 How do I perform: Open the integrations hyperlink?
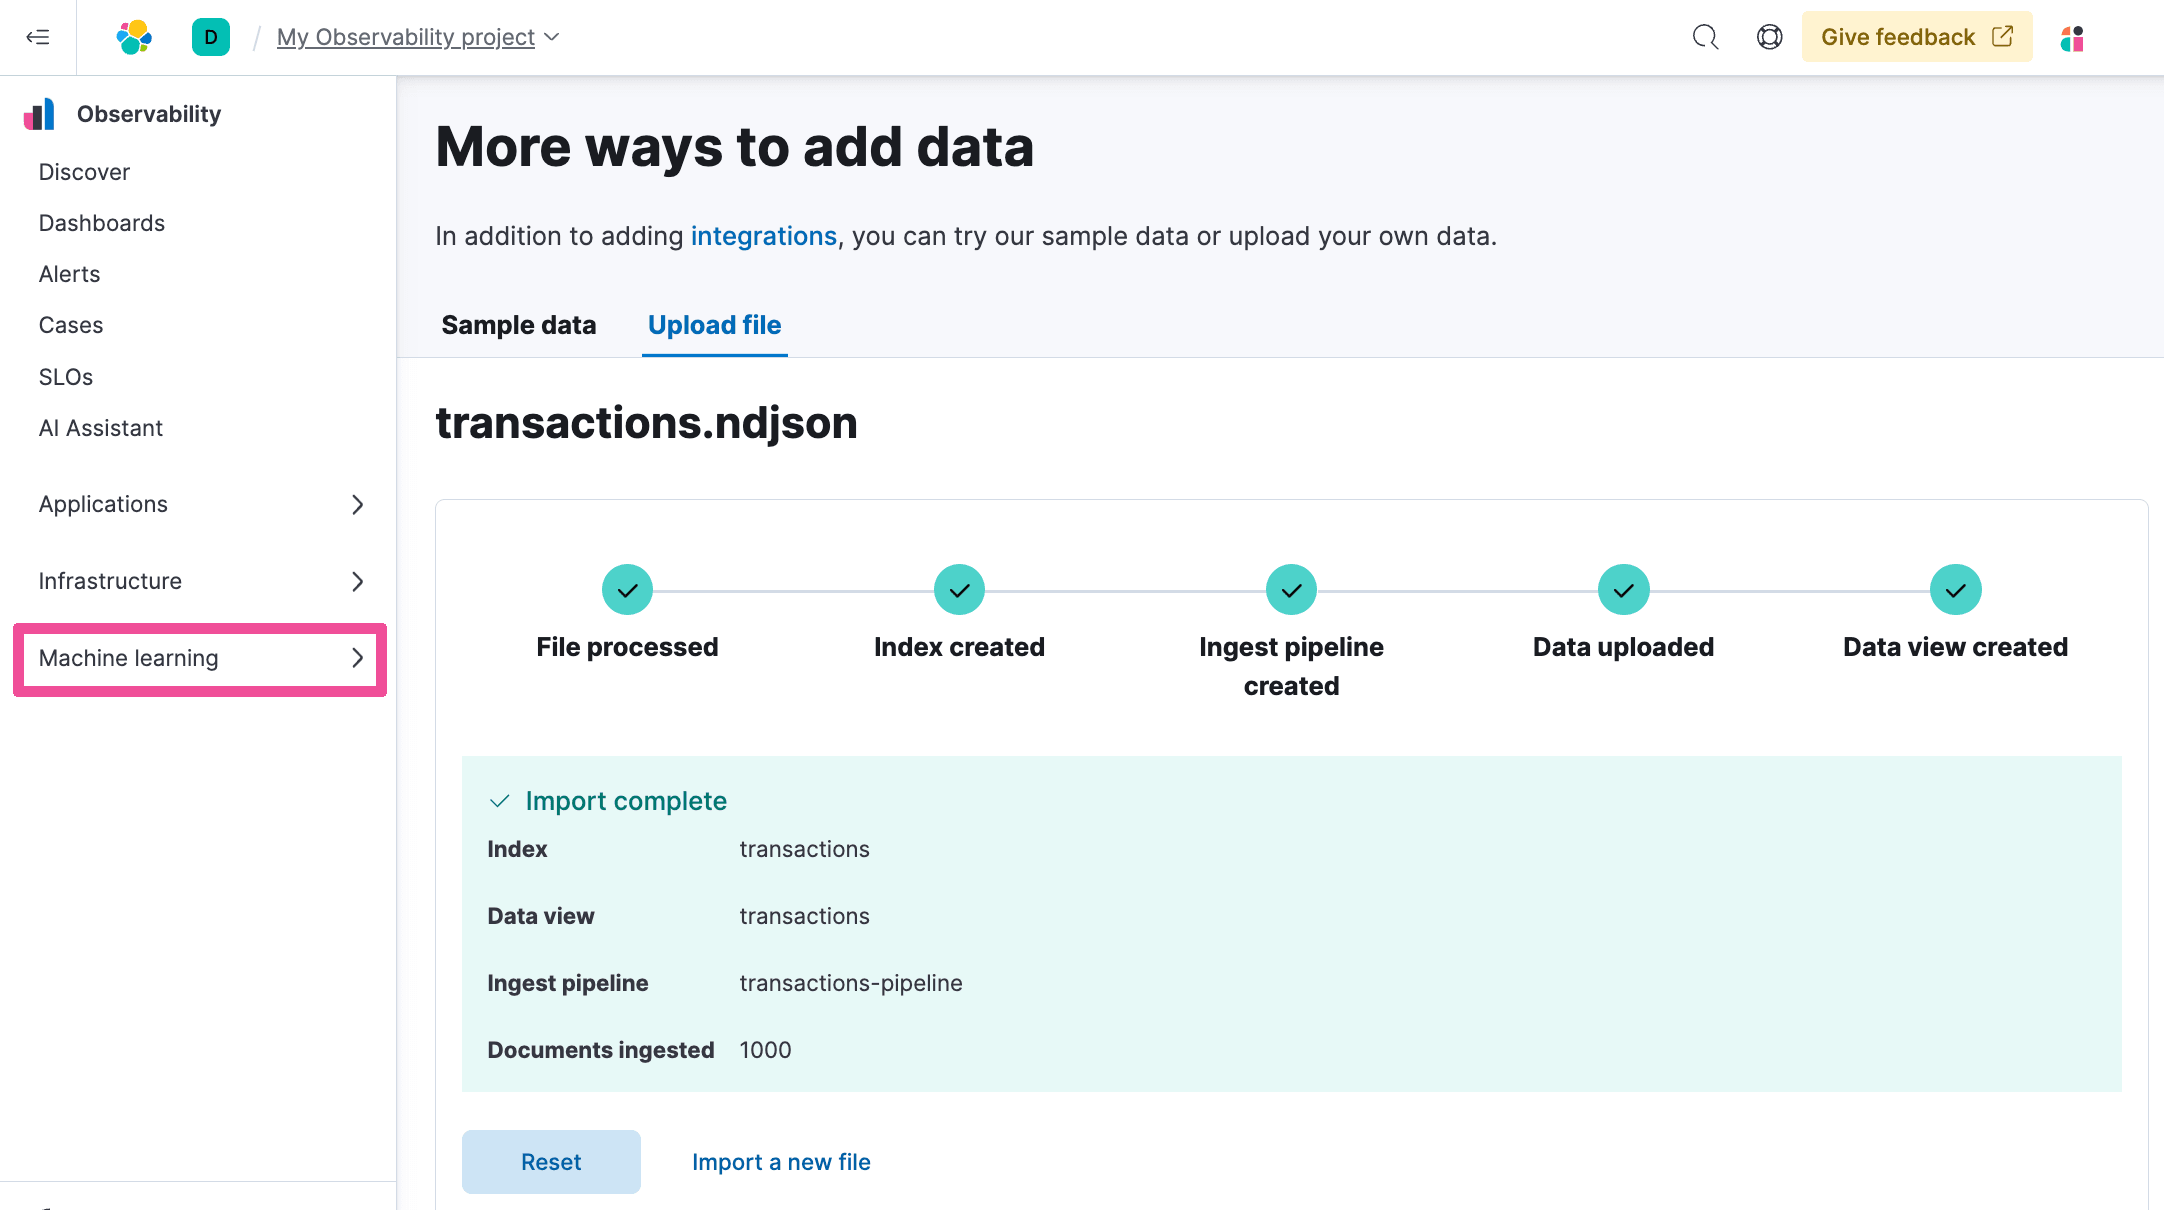(x=763, y=236)
